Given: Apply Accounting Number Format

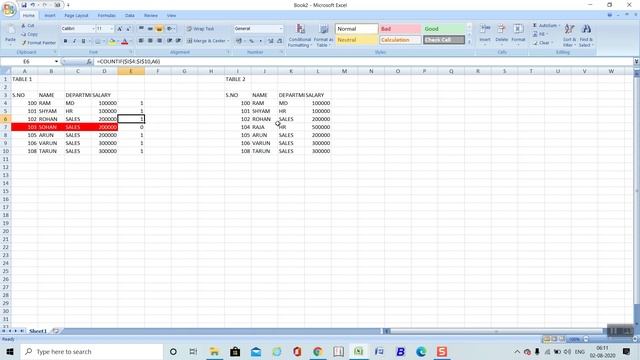Looking at the screenshot, I should click(239, 41).
